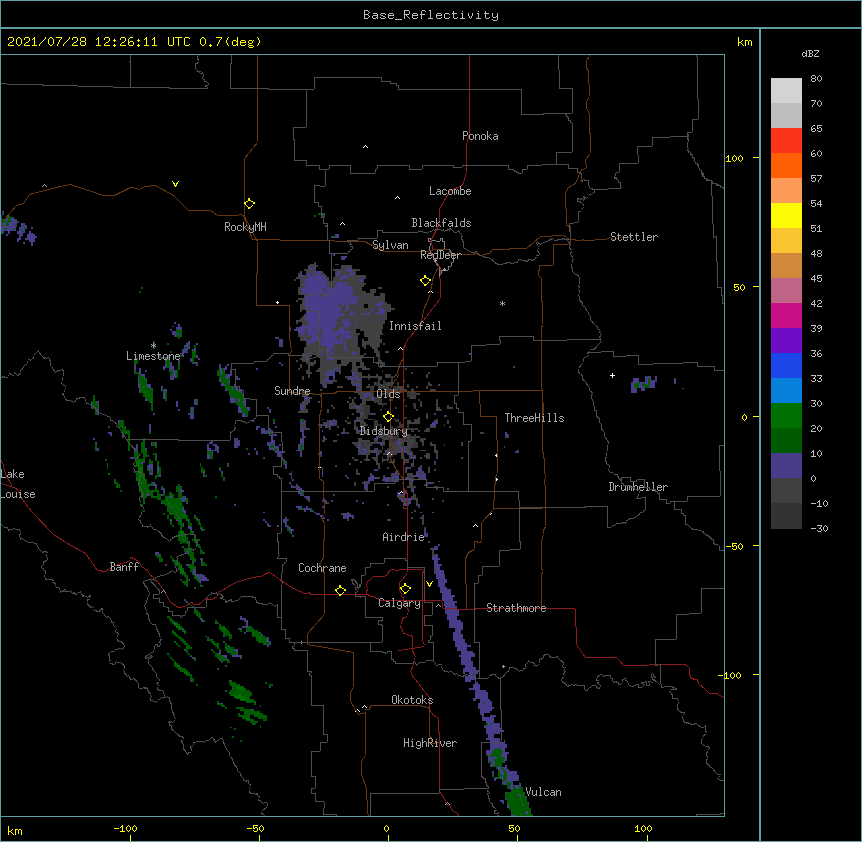Click the RedDeer city label

(x=440, y=255)
